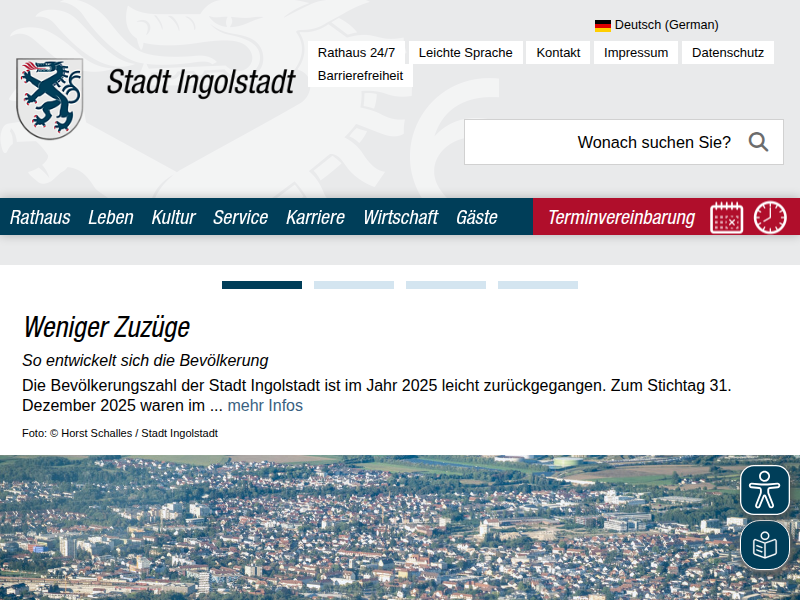
Task: Jump to the fourth slide indicator
Action: pos(538,285)
